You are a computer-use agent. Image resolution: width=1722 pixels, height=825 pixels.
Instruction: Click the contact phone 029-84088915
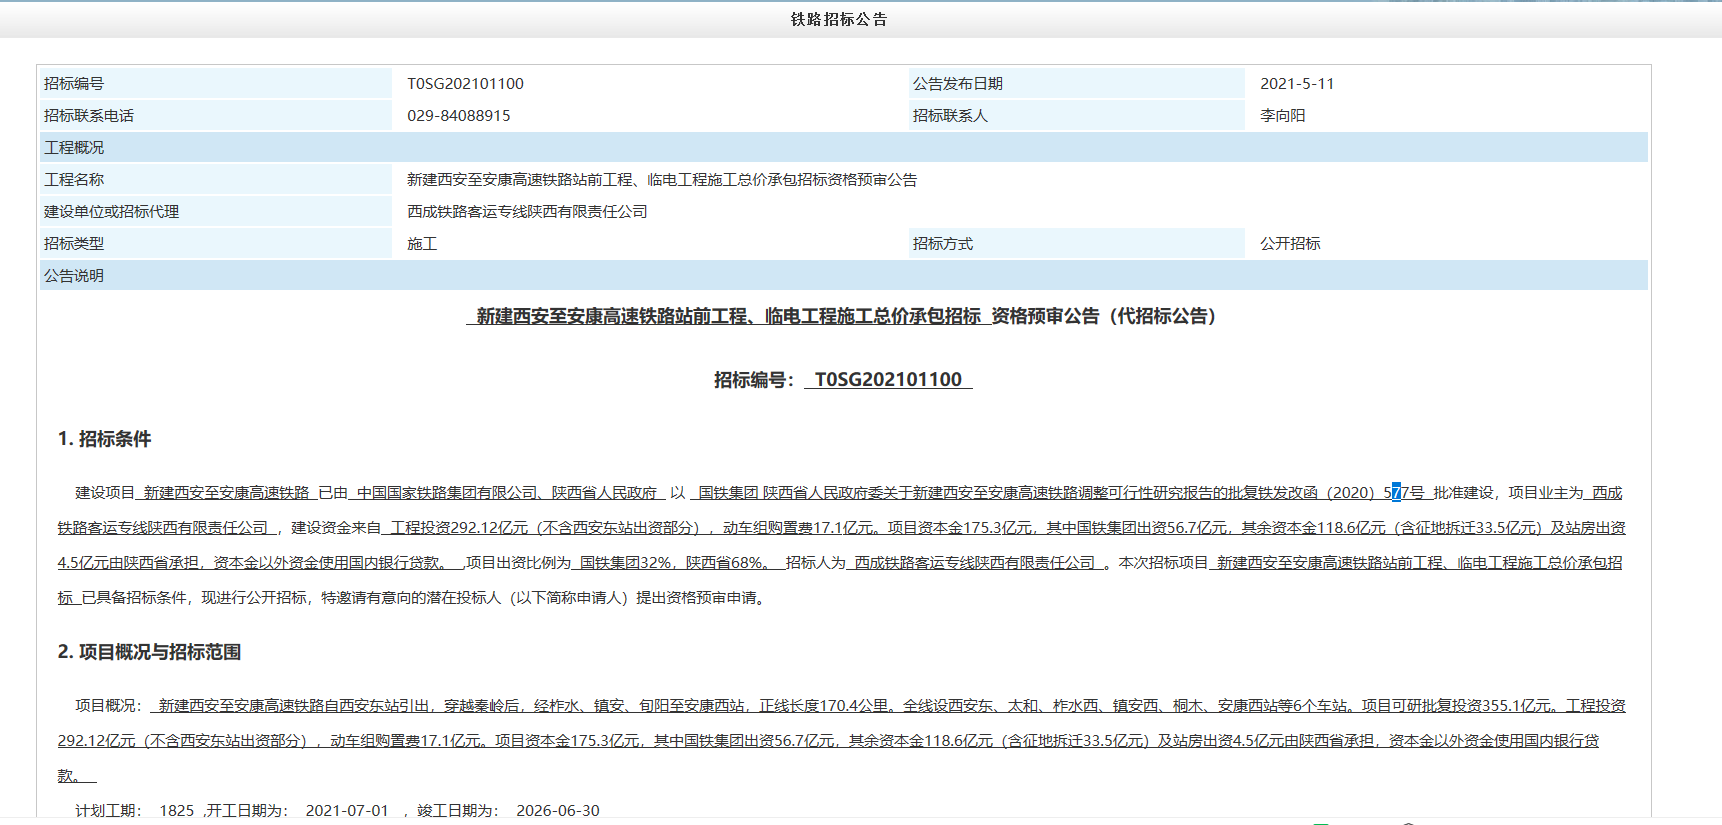458,116
